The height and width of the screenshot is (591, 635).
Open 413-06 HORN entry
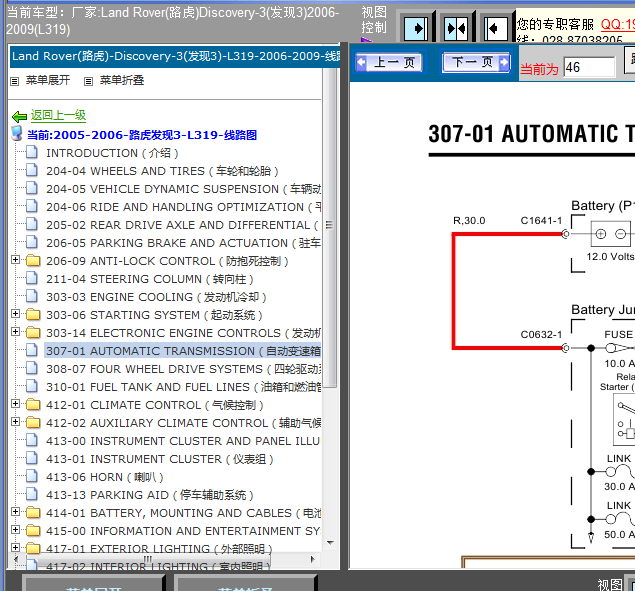pos(105,477)
